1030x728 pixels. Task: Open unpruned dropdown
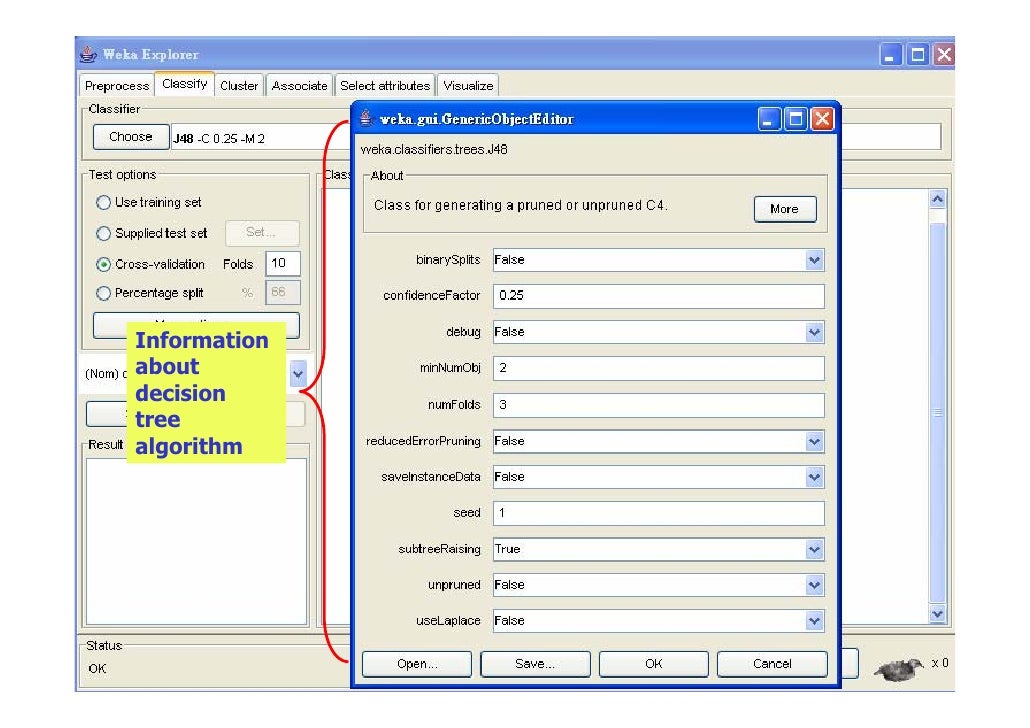(x=814, y=585)
